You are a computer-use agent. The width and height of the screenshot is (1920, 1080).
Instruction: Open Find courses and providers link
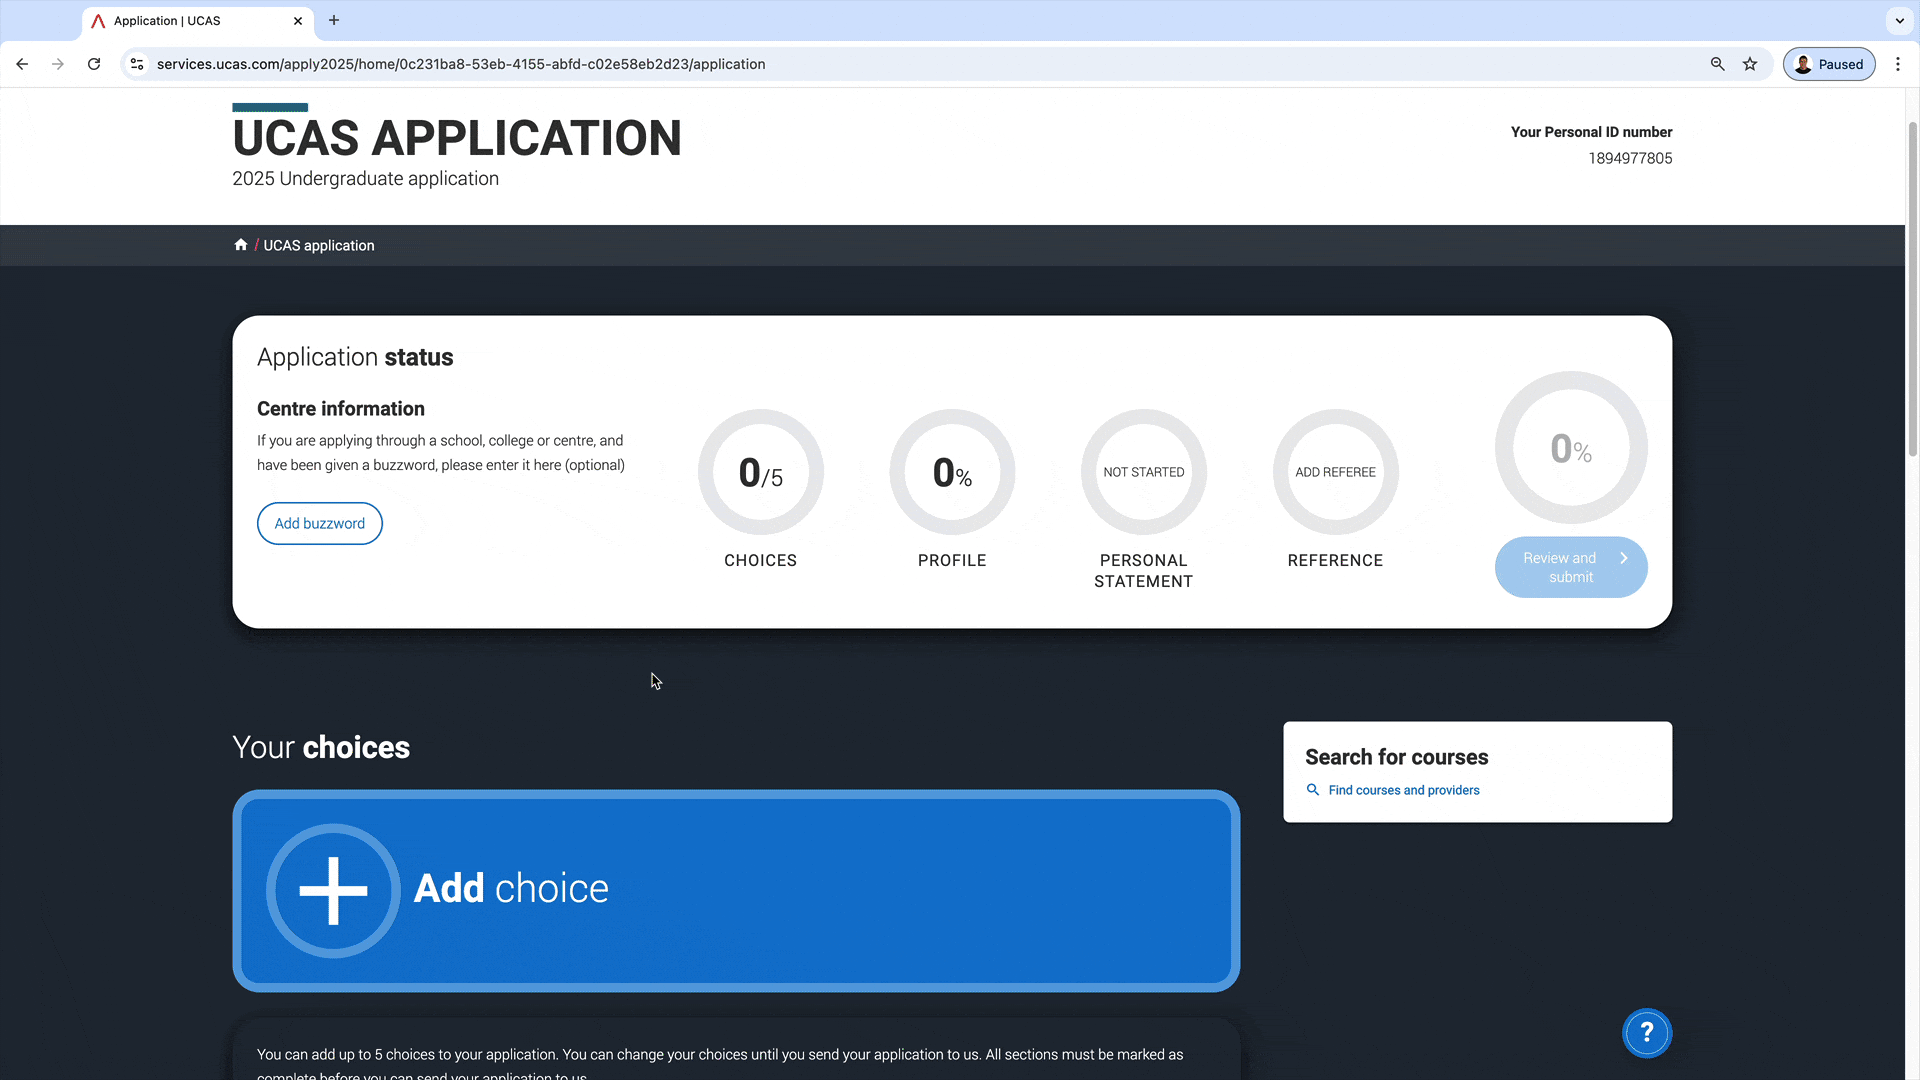pos(1404,790)
